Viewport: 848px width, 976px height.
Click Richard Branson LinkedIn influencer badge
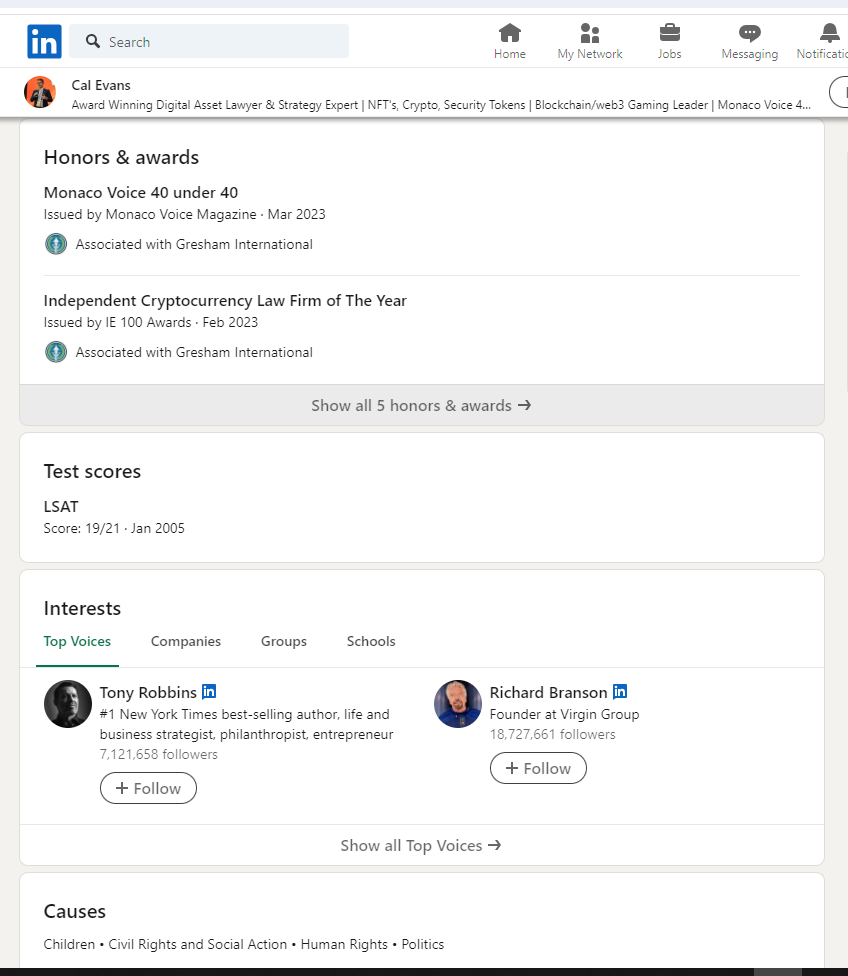click(x=620, y=691)
